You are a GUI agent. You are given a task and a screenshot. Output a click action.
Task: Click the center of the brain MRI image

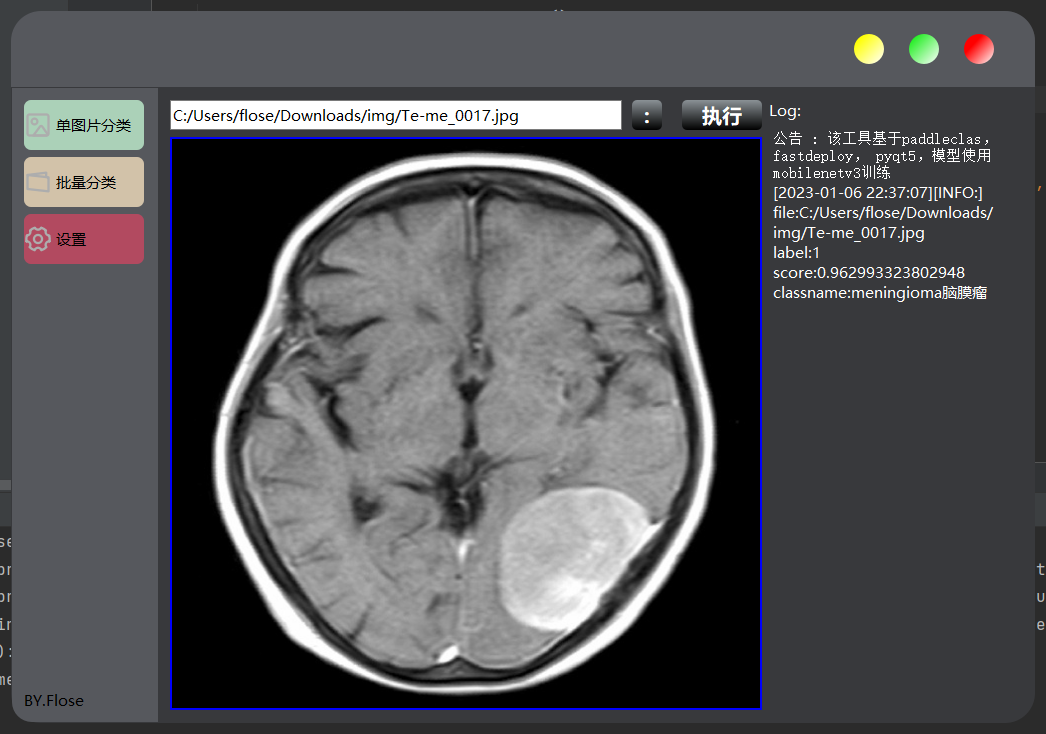(466, 423)
